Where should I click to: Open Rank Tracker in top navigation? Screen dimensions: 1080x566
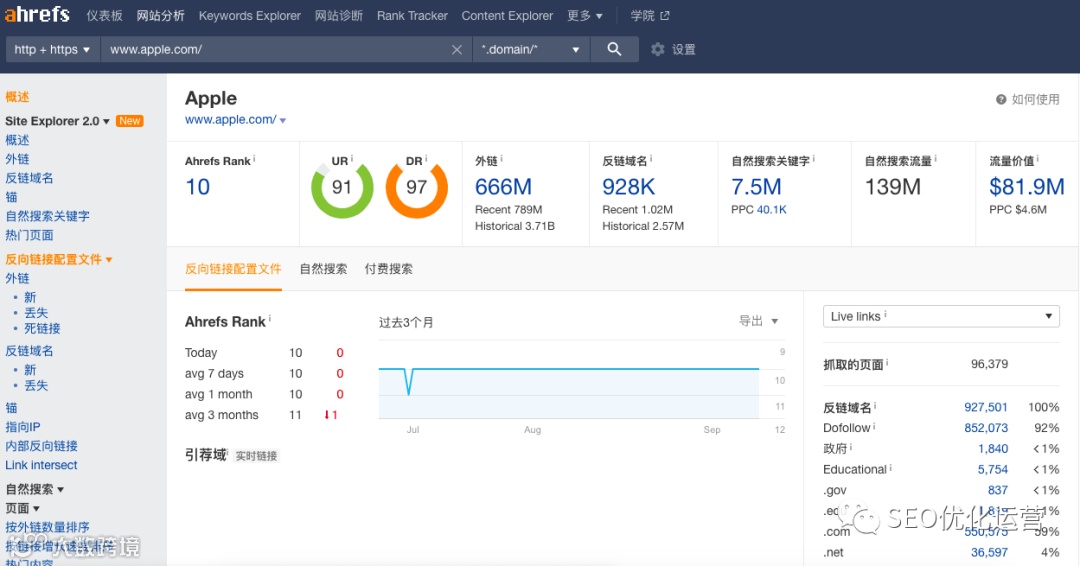point(412,15)
